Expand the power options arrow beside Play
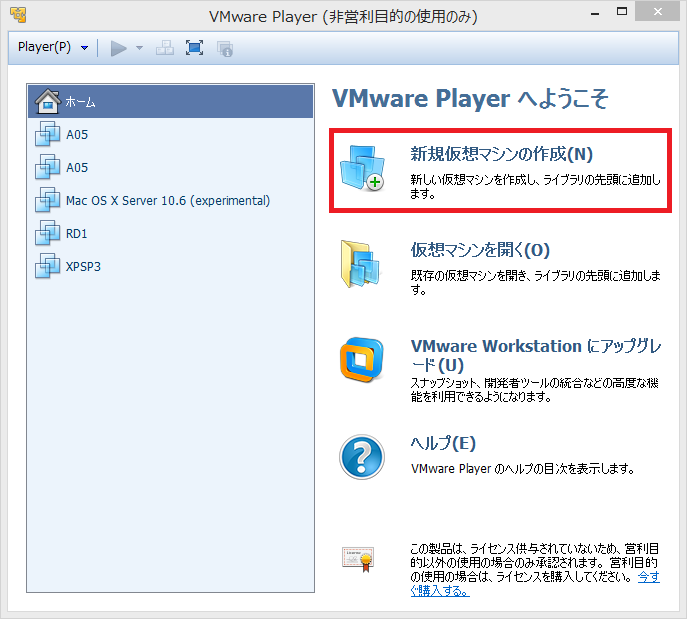 [x=139, y=48]
